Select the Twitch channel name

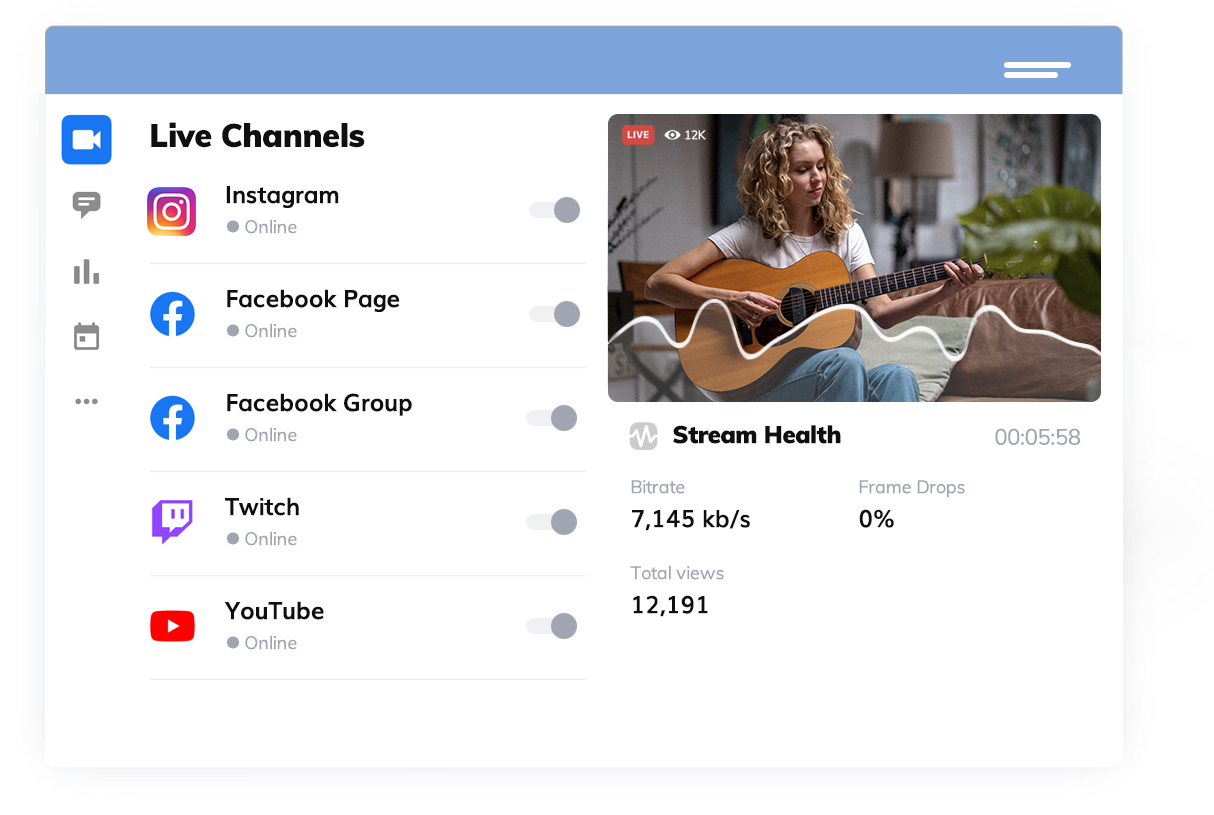click(x=262, y=507)
